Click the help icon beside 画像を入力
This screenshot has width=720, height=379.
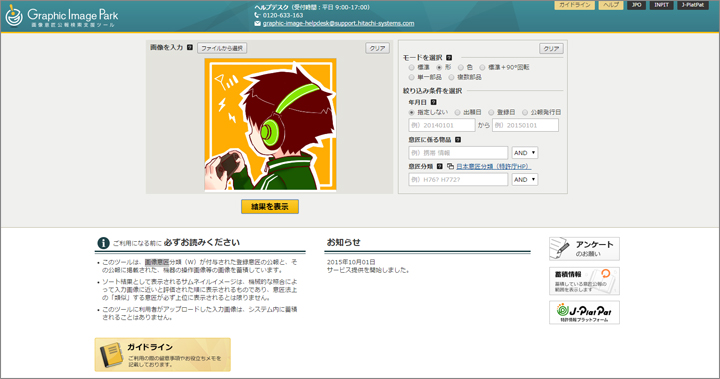190,47
